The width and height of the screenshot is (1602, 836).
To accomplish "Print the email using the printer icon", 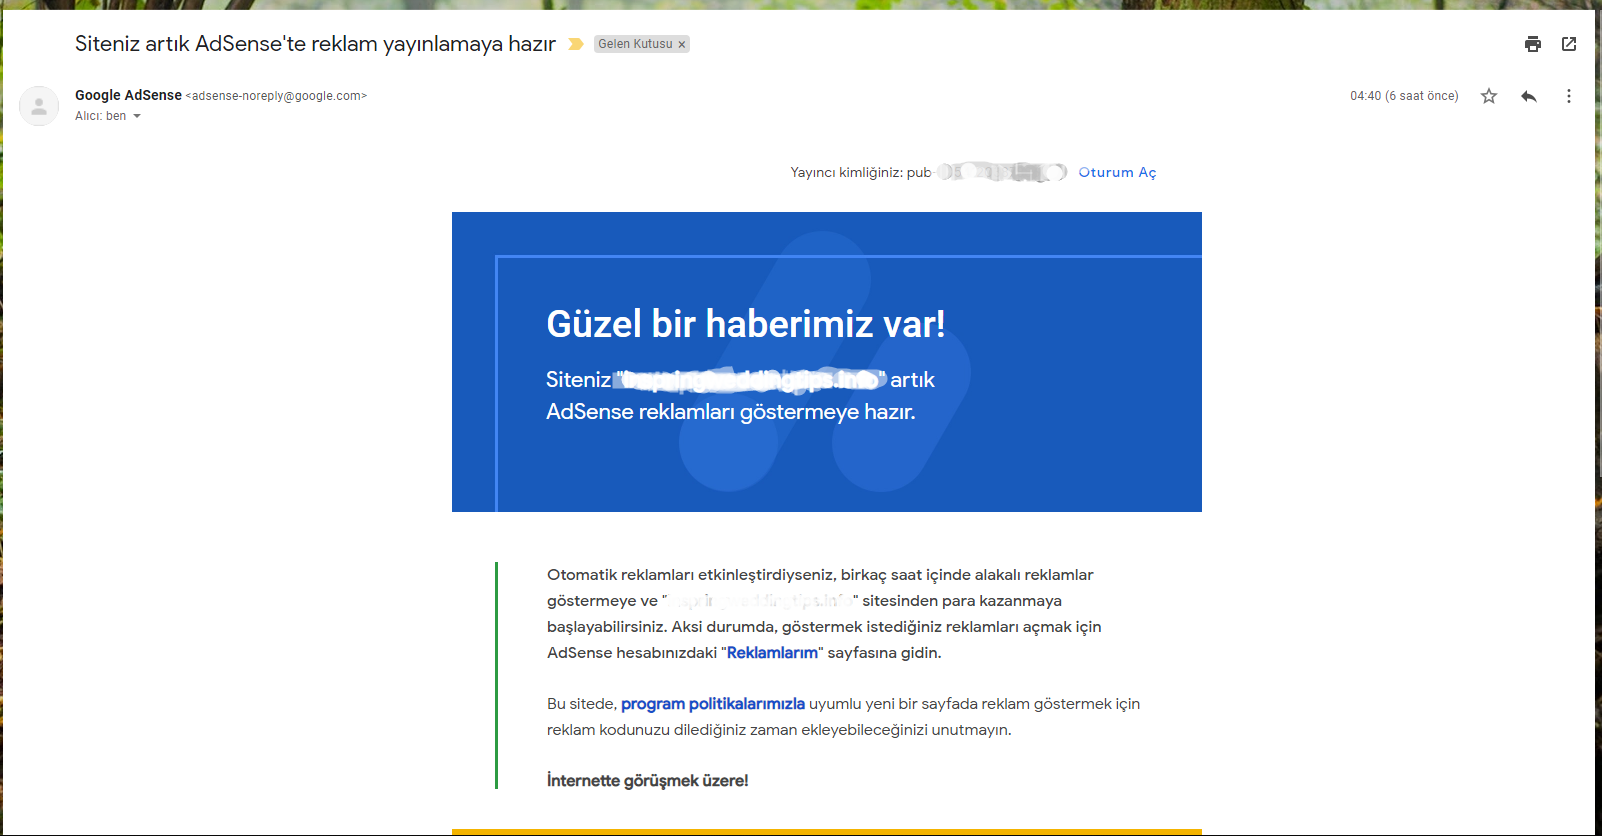I will [x=1533, y=44].
